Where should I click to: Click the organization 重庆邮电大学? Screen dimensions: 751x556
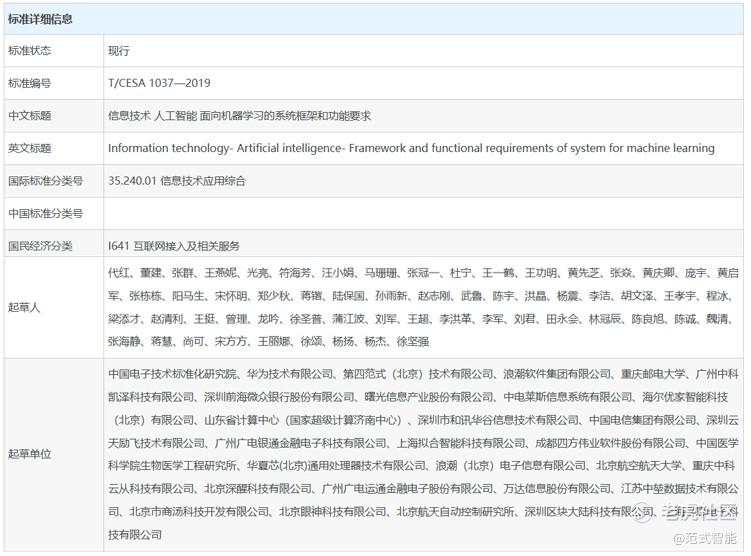point(653,374)
